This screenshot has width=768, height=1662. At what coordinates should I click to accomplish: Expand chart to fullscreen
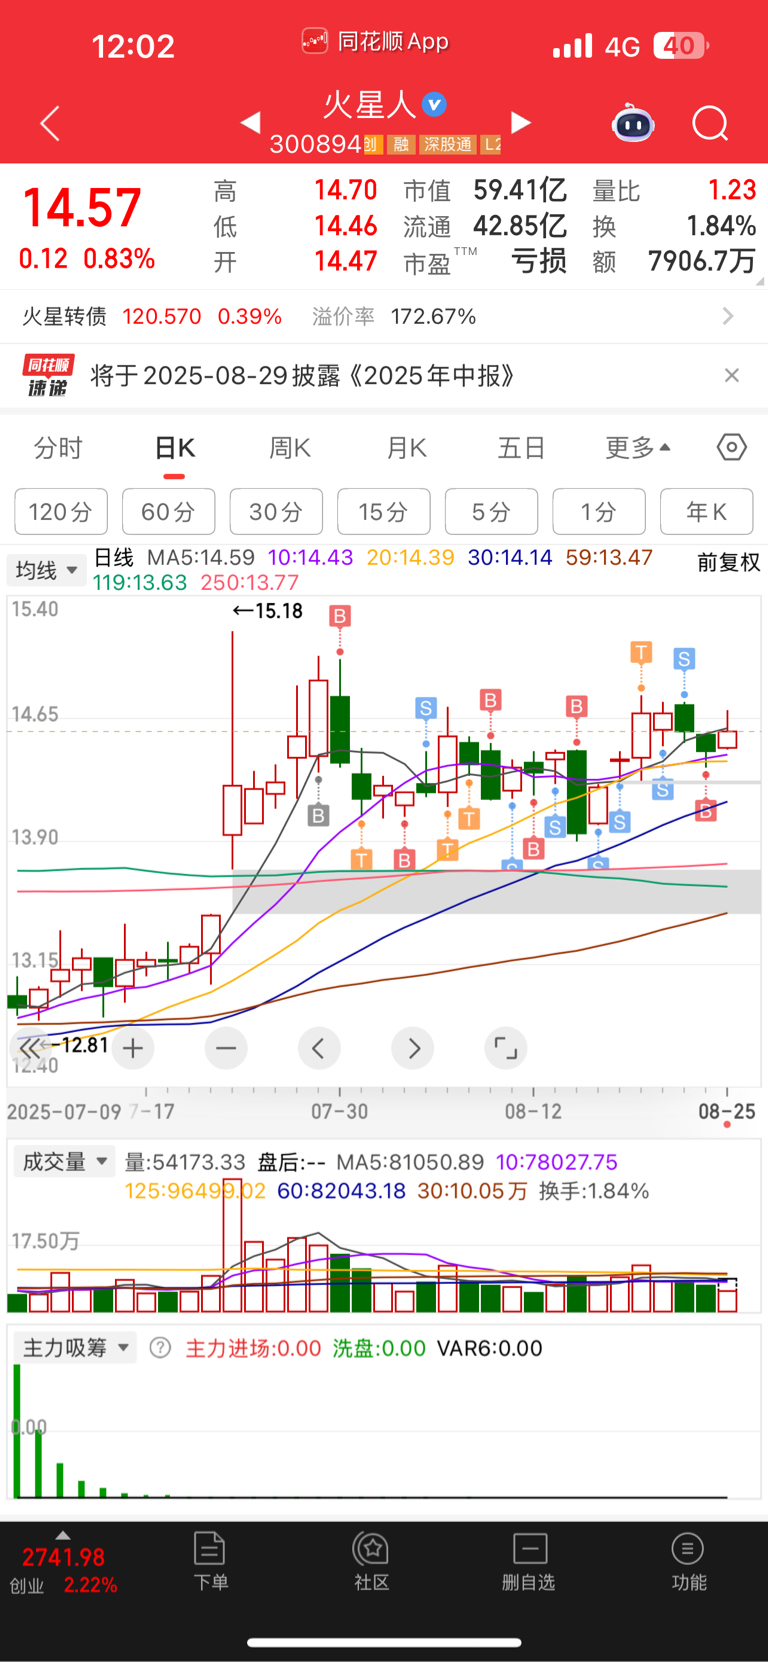click(x=506, y=1048)
